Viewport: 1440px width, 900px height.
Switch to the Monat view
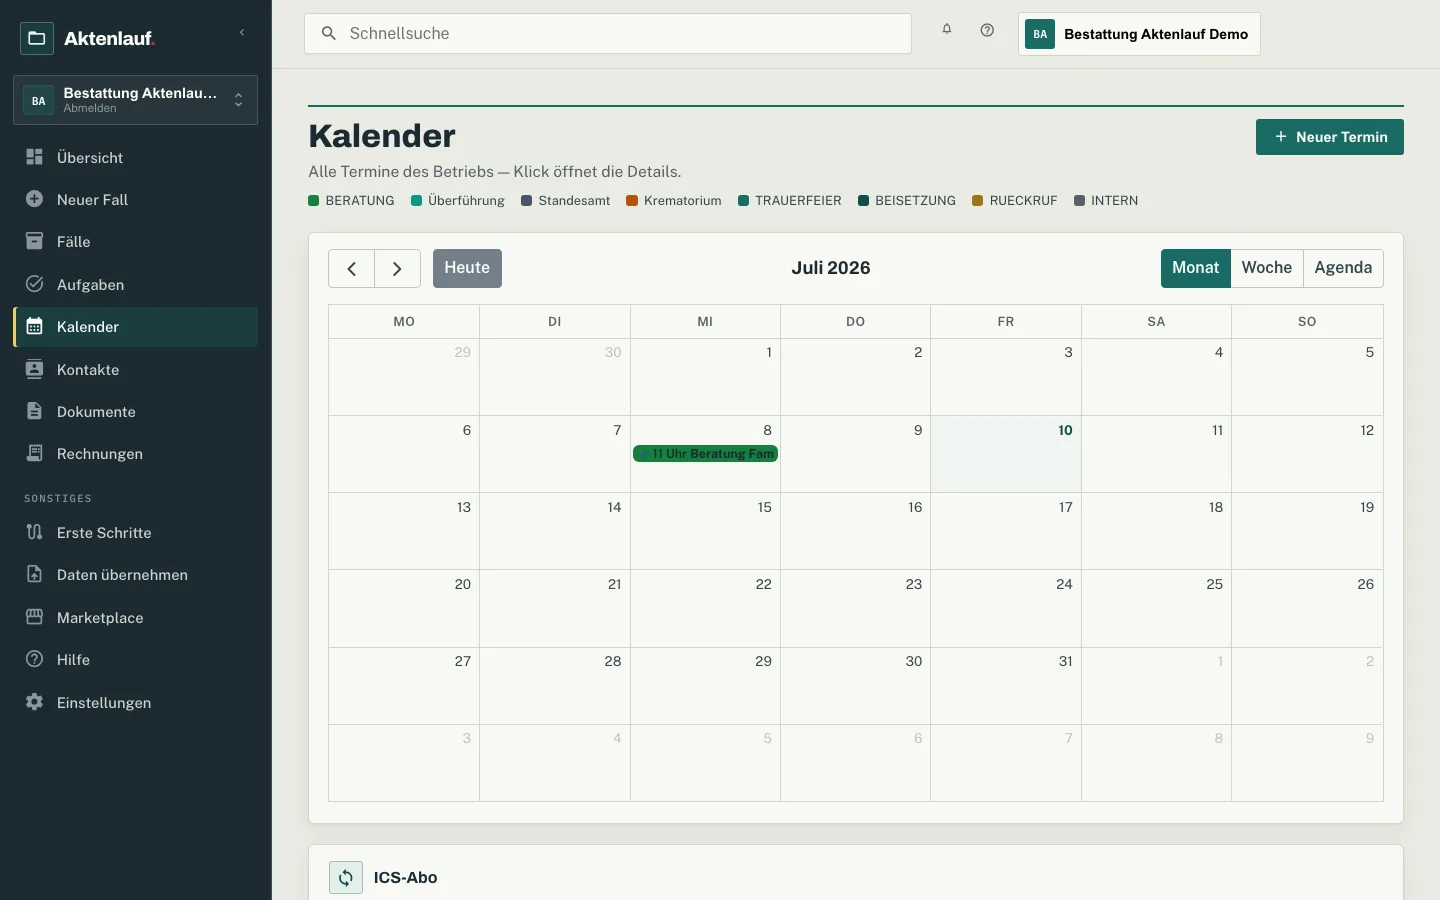pyautogui.click(x=1196, y=268)
